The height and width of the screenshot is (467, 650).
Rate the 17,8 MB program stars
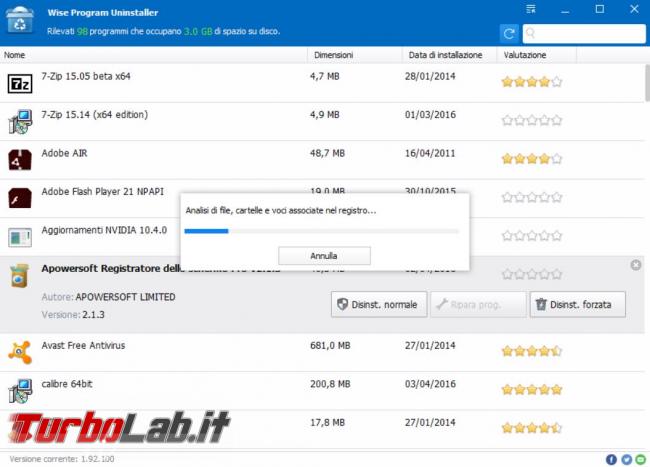tap(532, 428)
